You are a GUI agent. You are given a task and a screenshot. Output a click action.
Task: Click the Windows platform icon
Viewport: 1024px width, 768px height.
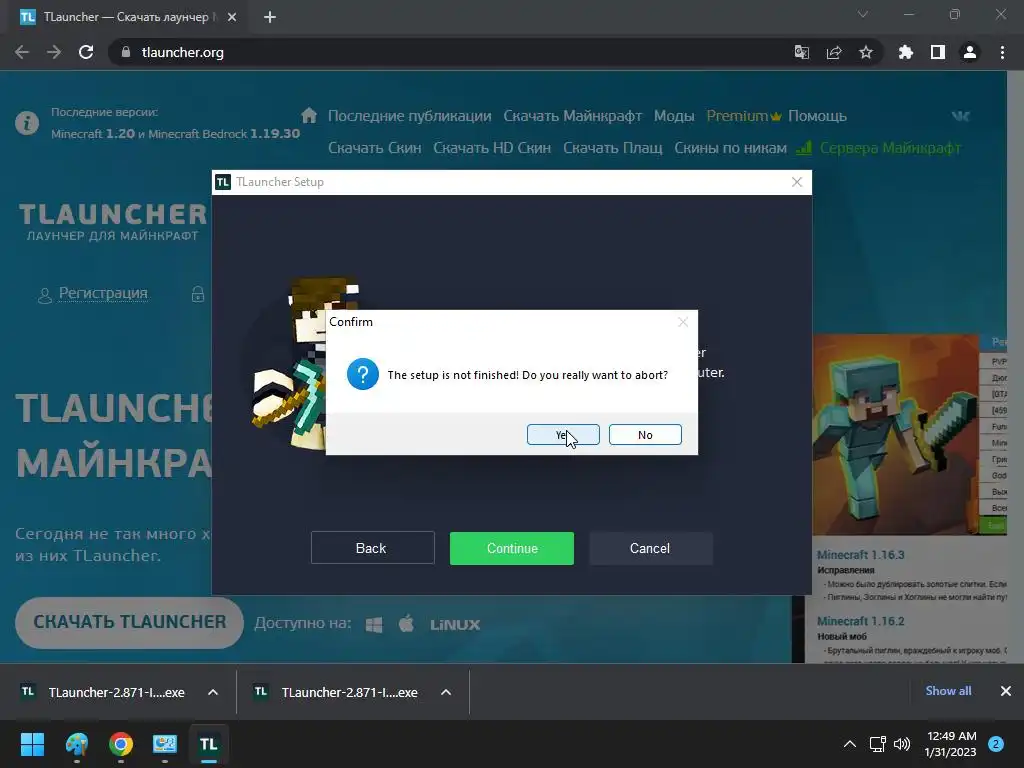coord(374,625)
